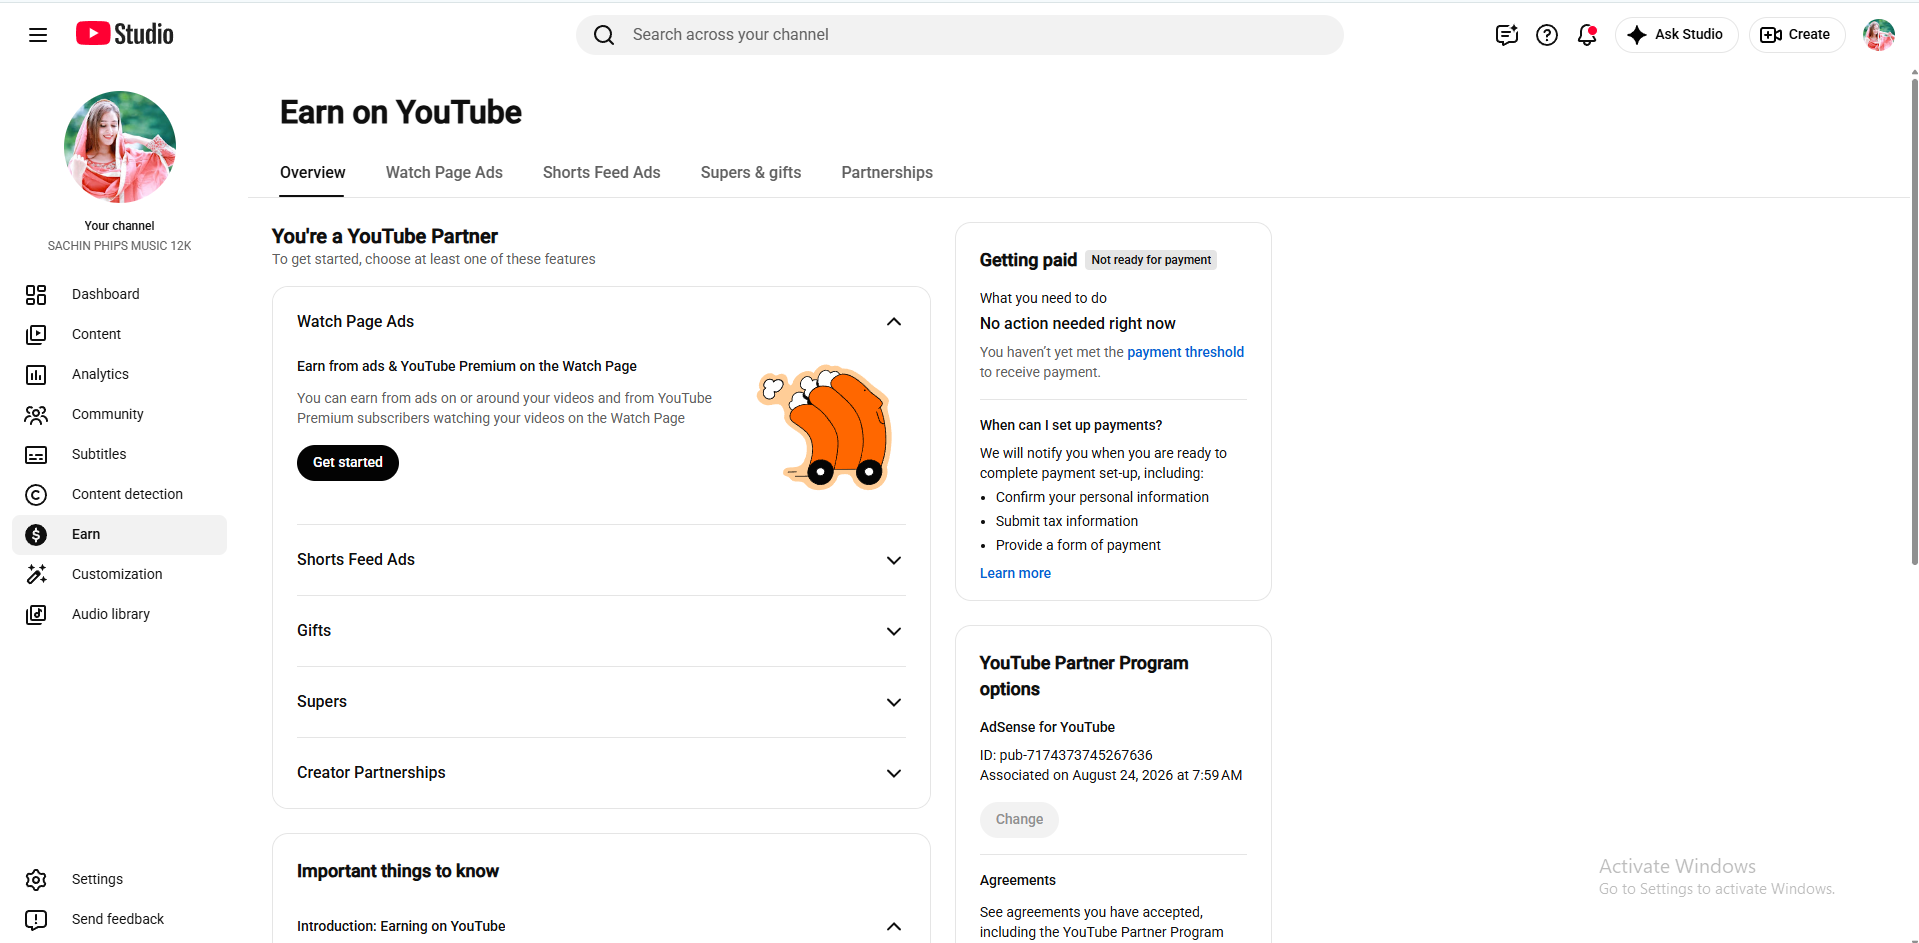The width and height of the screenshot is (1919, 943).
Task: Follow the payment threshold link
Action: pyautogui.click(x=1185, y=352)
